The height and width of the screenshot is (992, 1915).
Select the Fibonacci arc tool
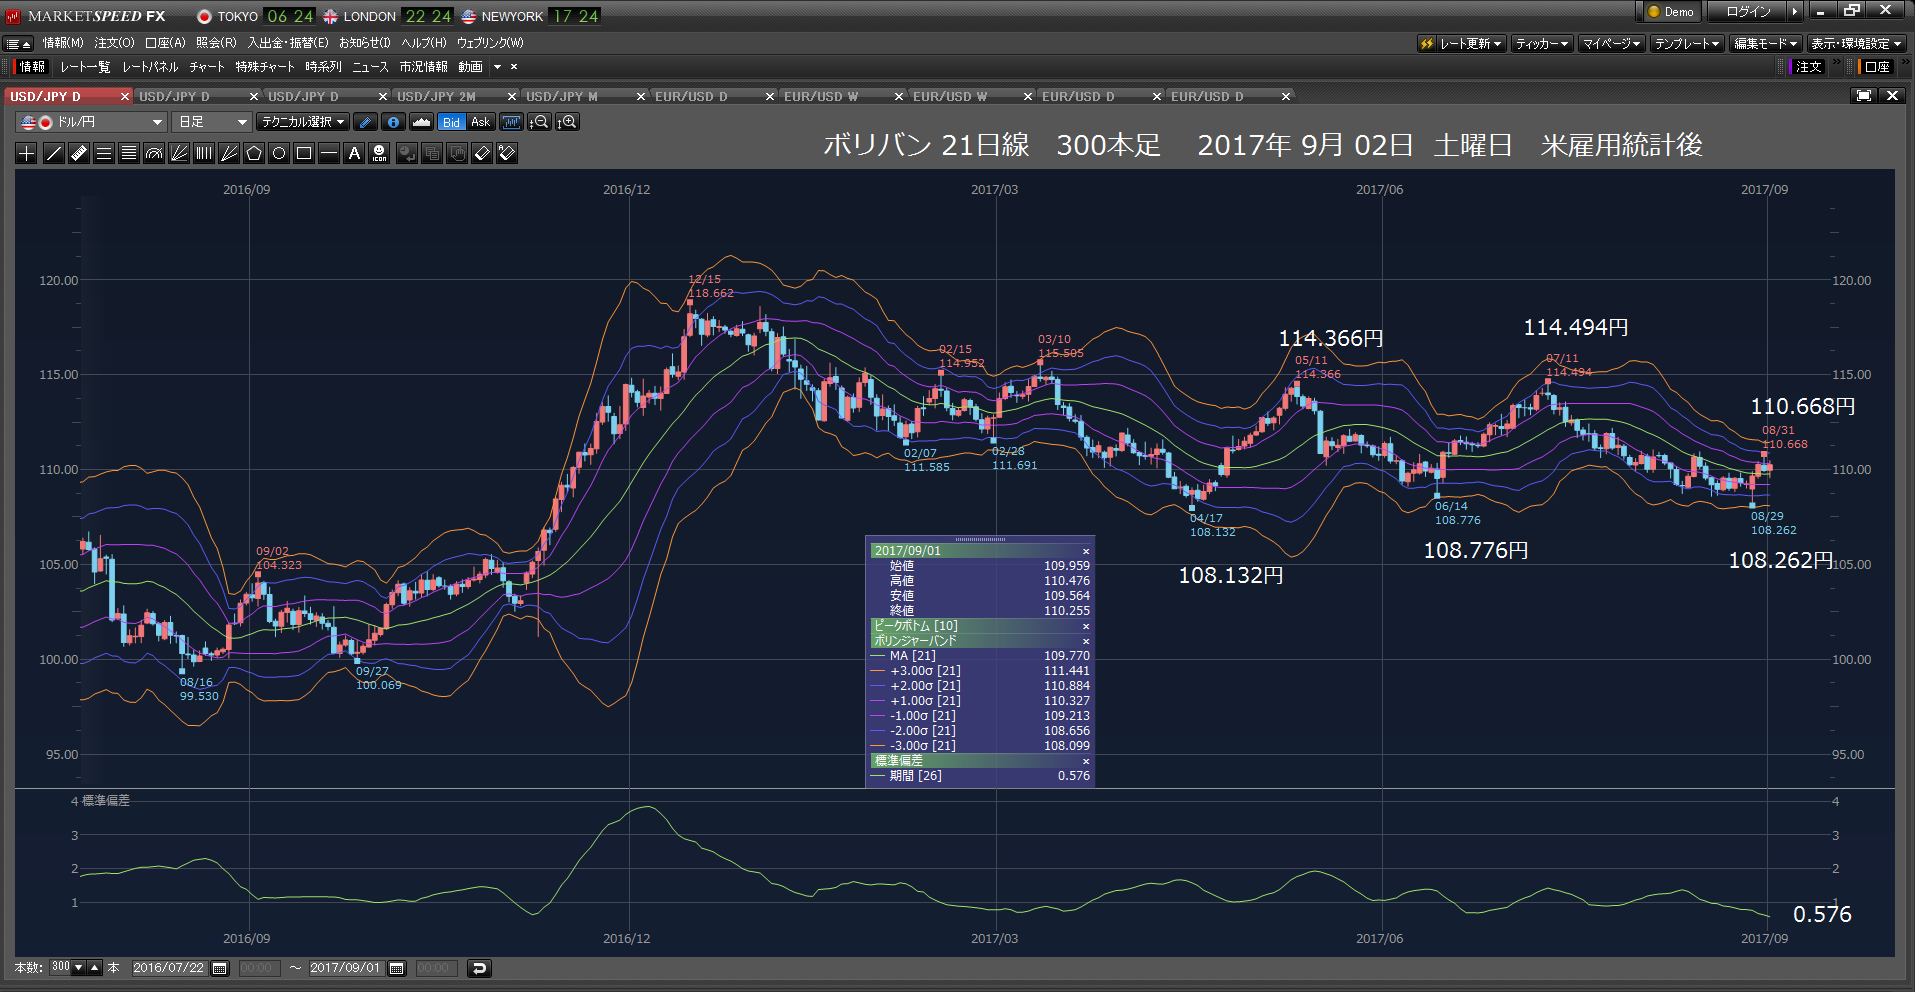pos(154,153)
